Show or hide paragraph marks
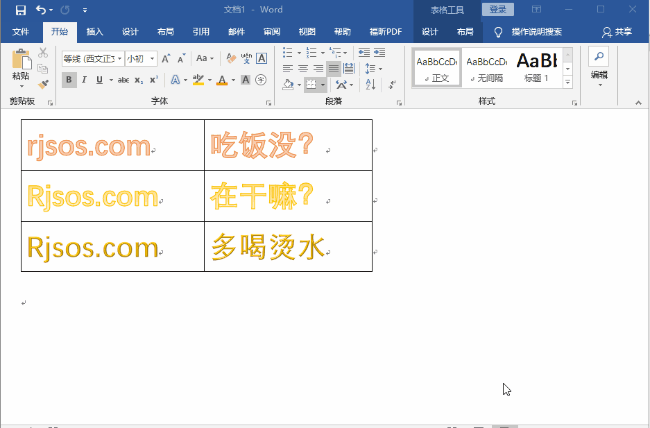The width and height of the screenshot is (650, 428). (392, 85)
